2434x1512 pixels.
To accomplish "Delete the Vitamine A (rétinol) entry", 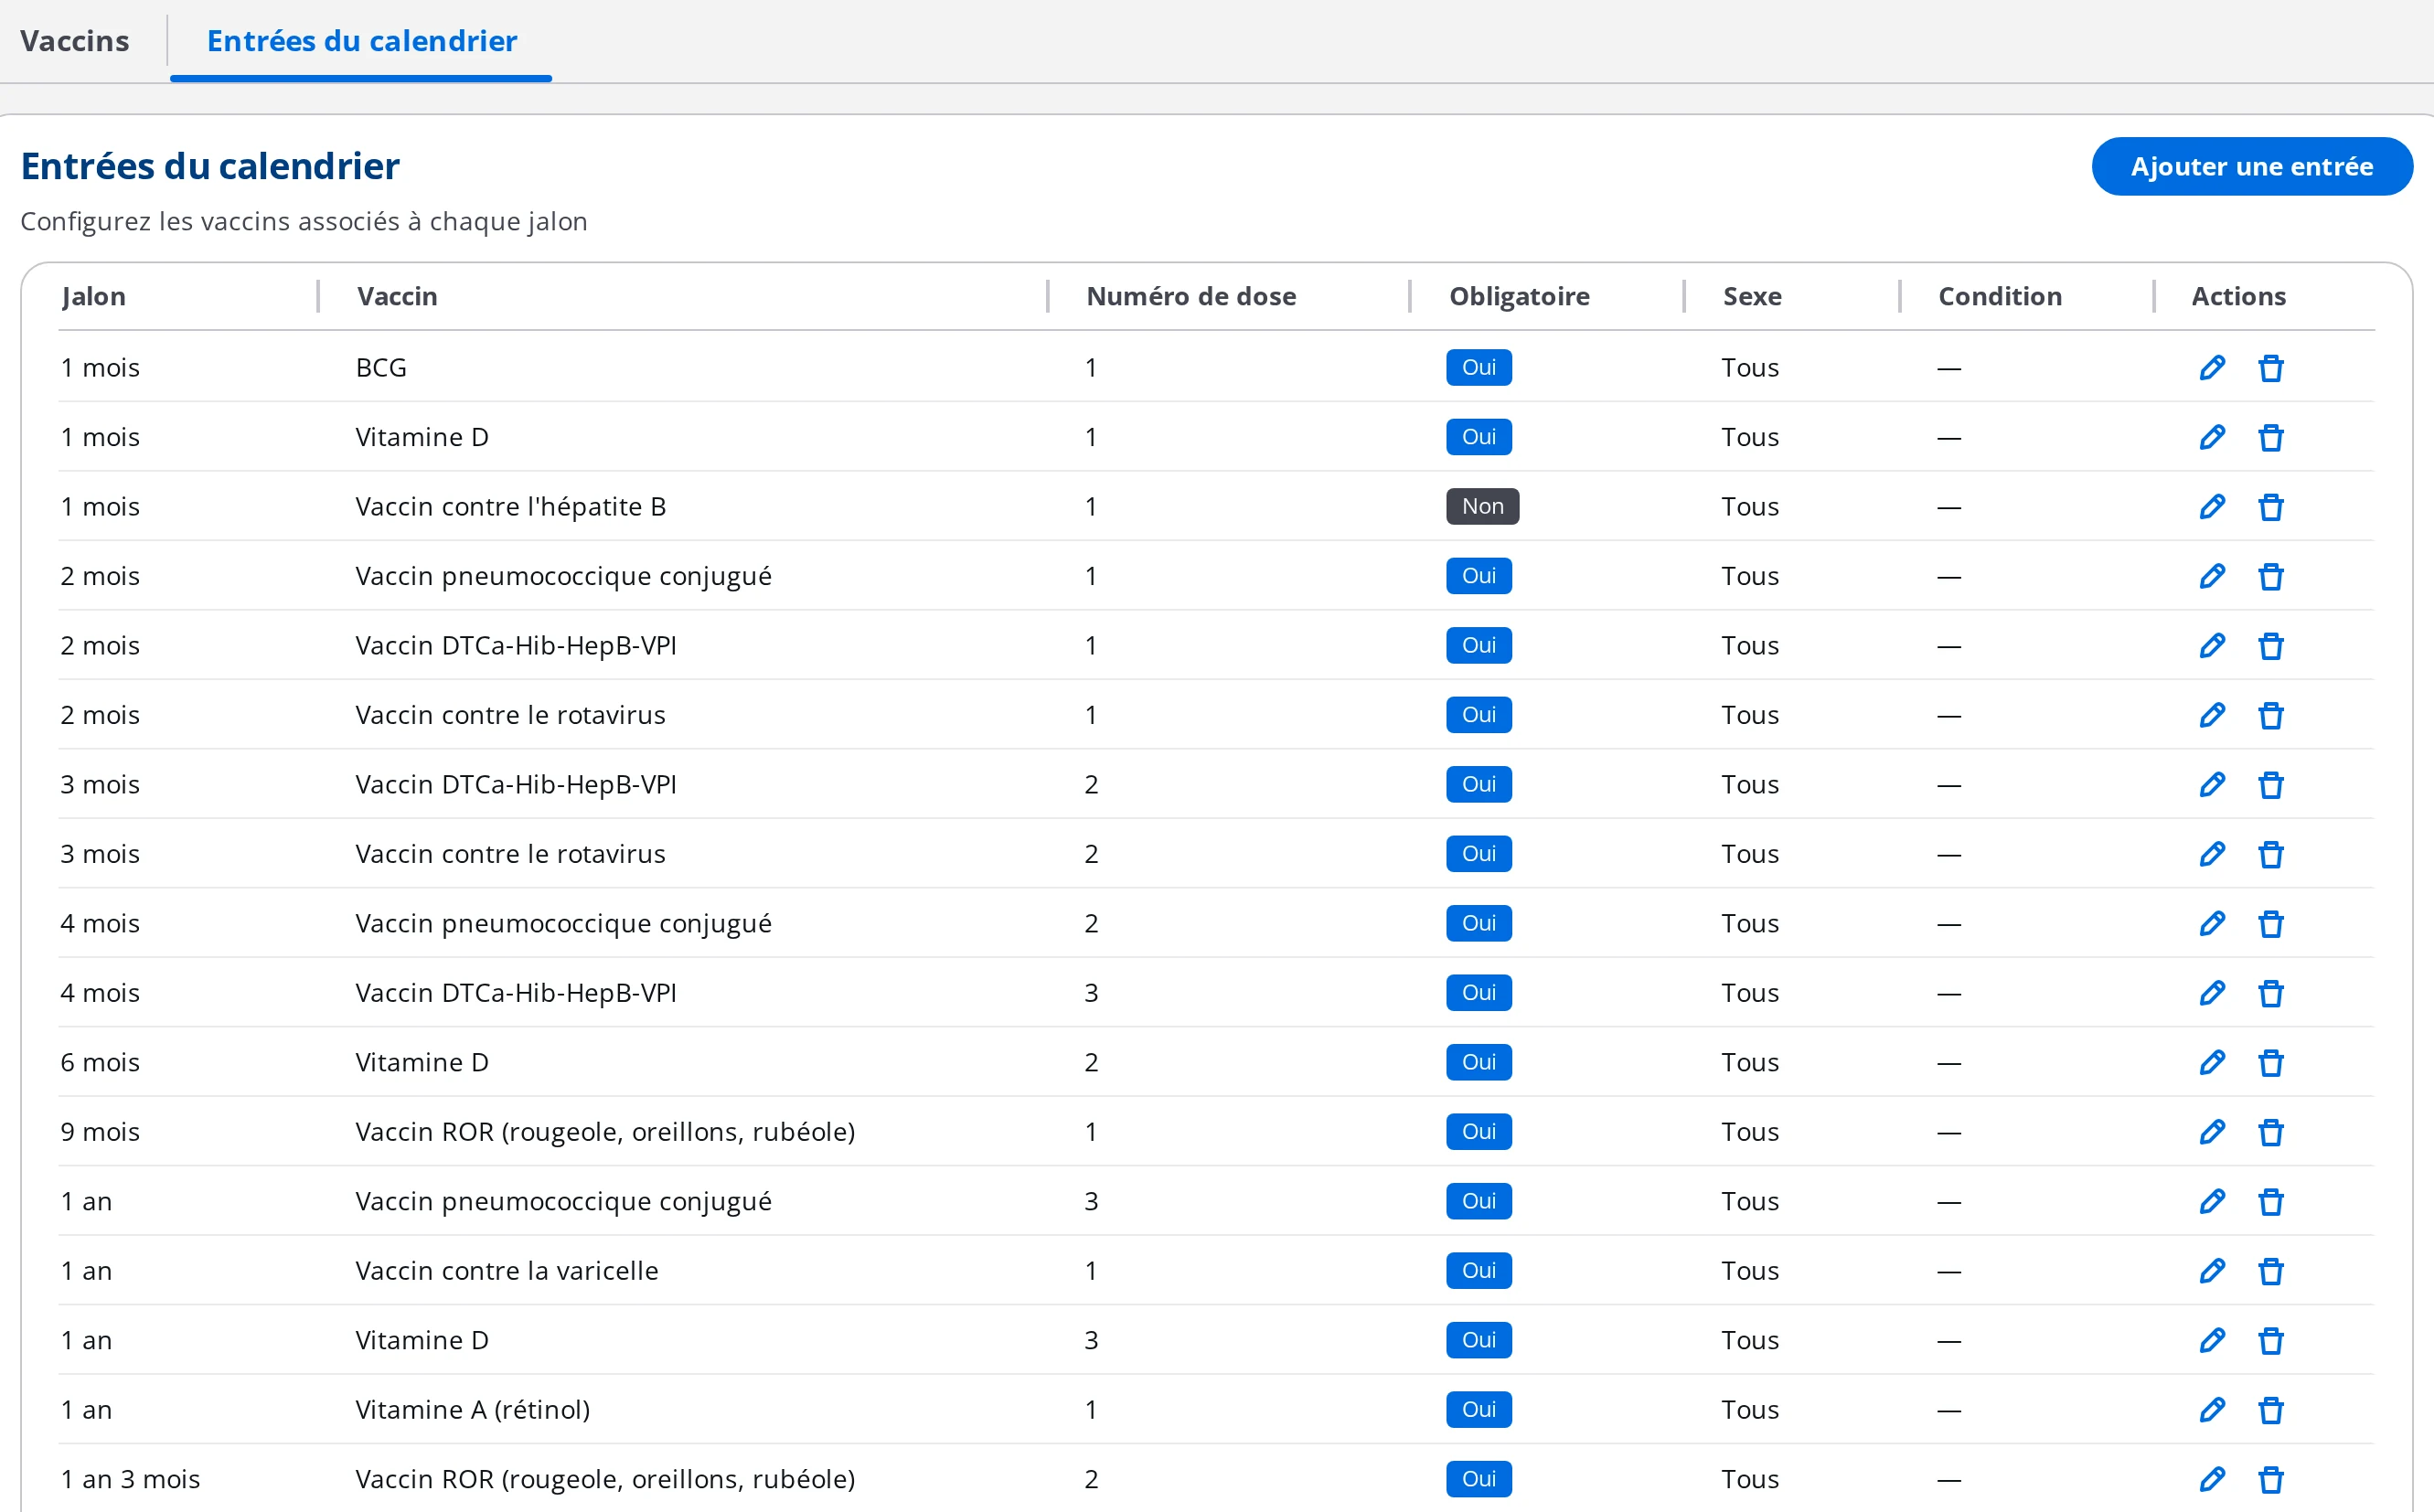I will [x=2271, y=1410].
